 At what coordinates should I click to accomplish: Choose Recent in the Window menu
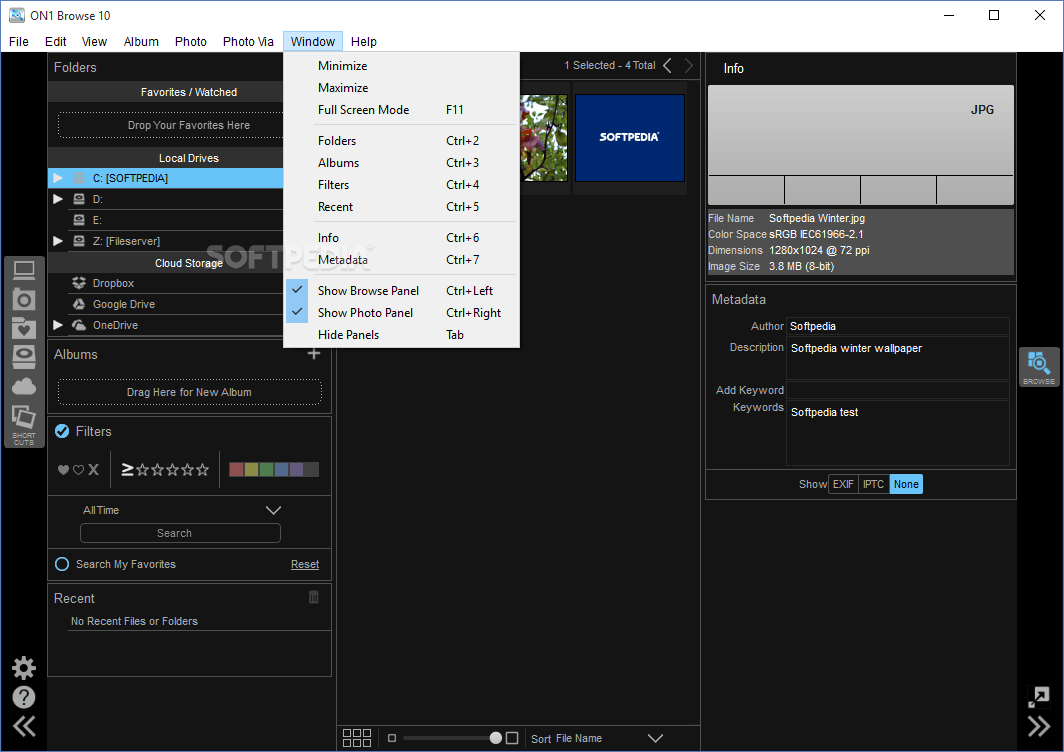402,207
